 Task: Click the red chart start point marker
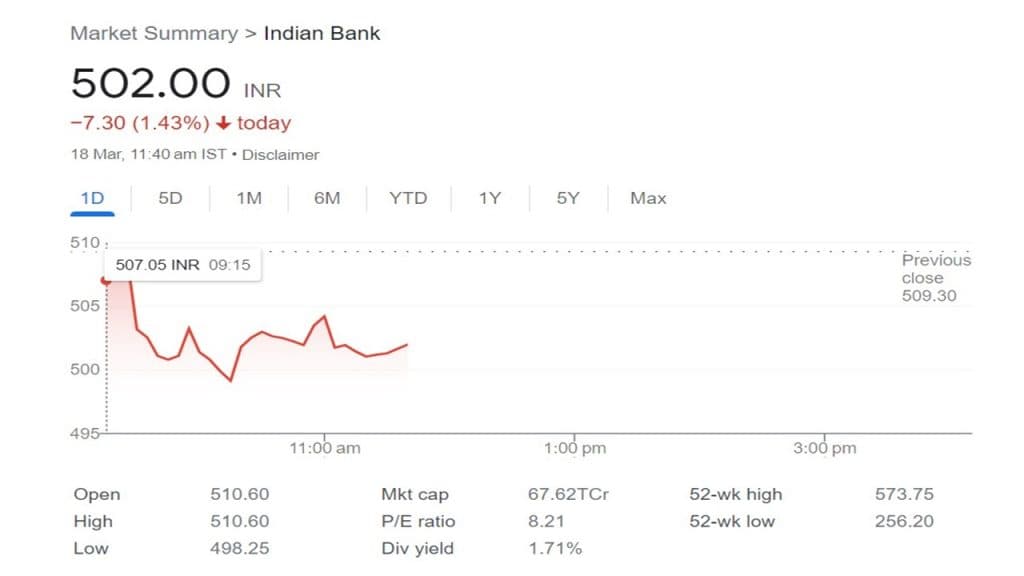106,280
